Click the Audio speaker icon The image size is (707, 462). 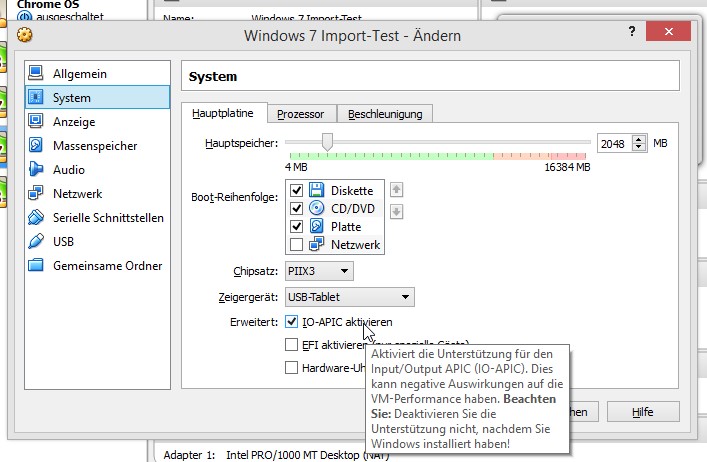[36, 169]
